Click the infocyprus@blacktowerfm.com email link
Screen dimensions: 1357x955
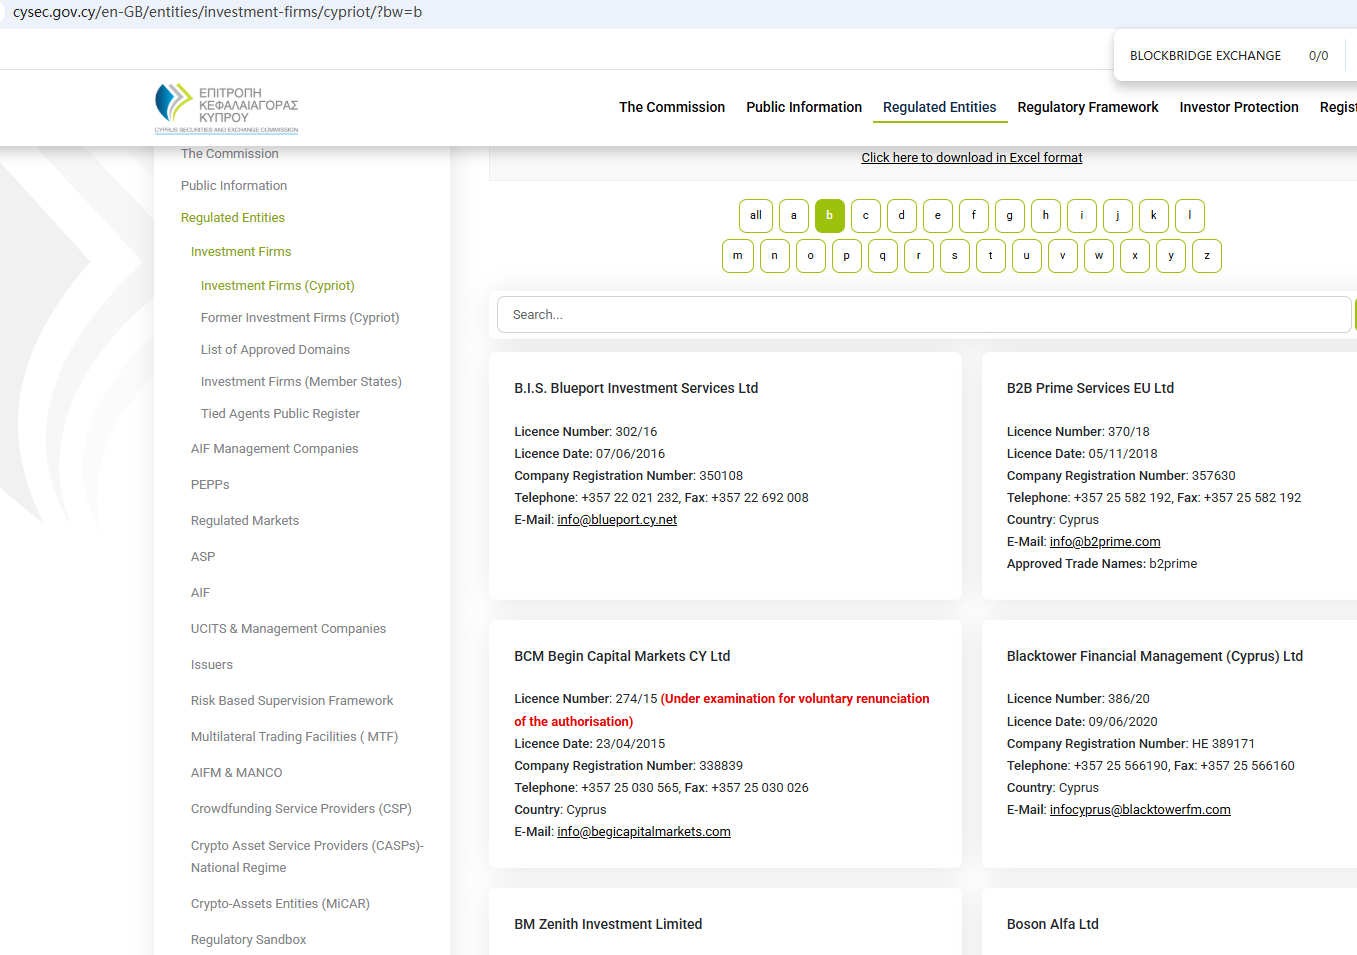(1139, 810)
